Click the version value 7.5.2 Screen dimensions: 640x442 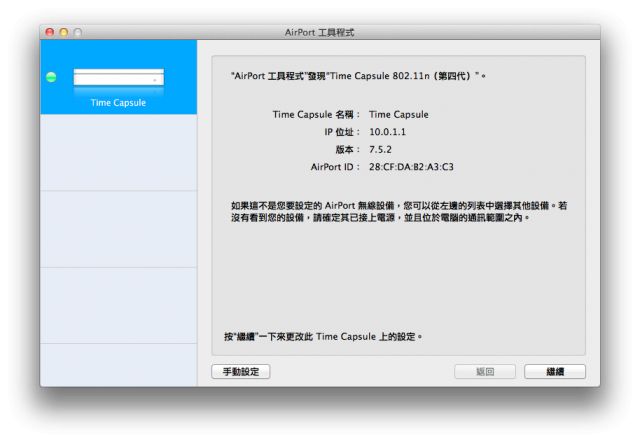pos(380,149)
